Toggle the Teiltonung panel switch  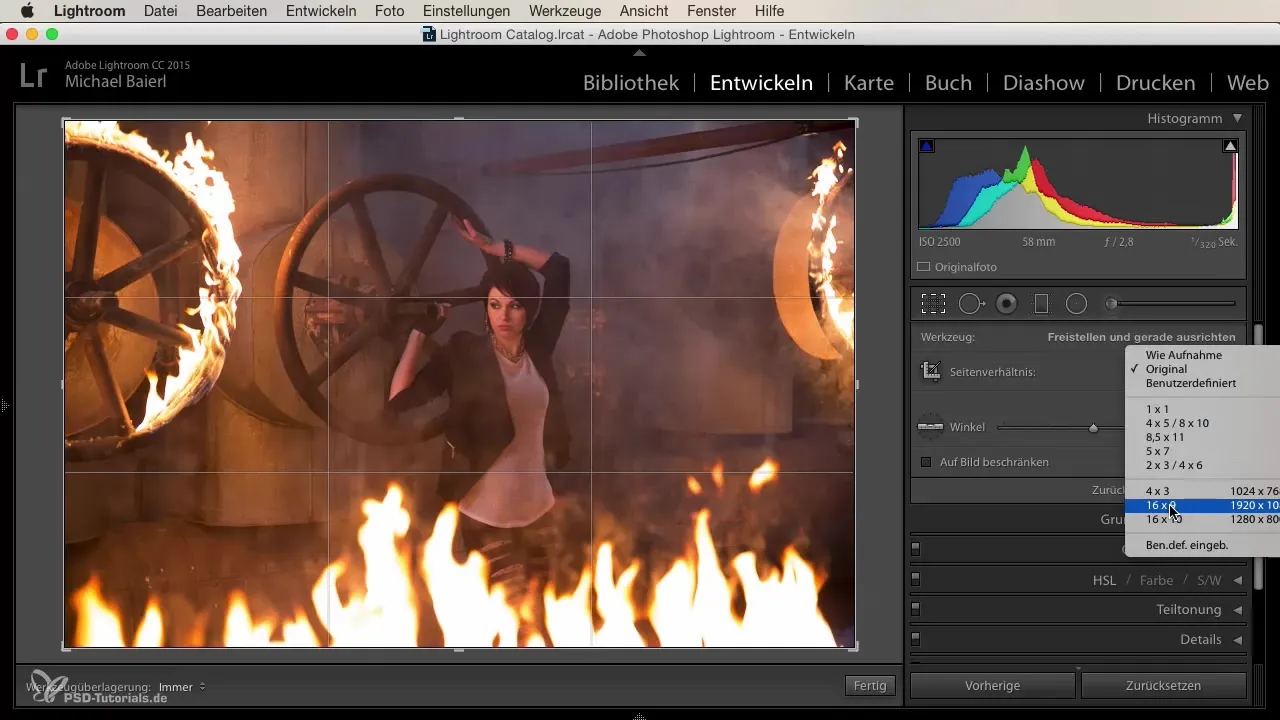pyautogui.click(x=915, y=609)
